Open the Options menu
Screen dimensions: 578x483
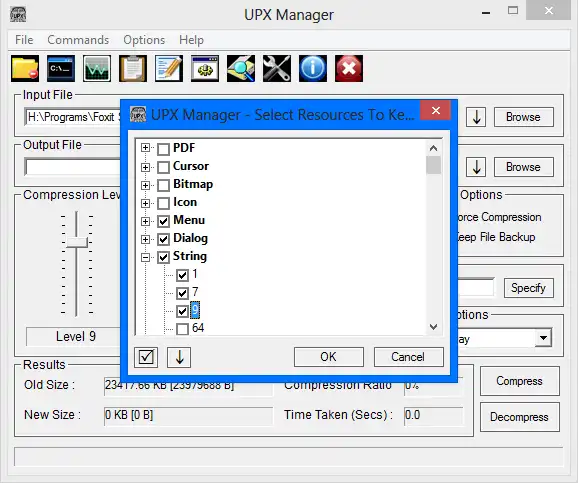[144, 40]
